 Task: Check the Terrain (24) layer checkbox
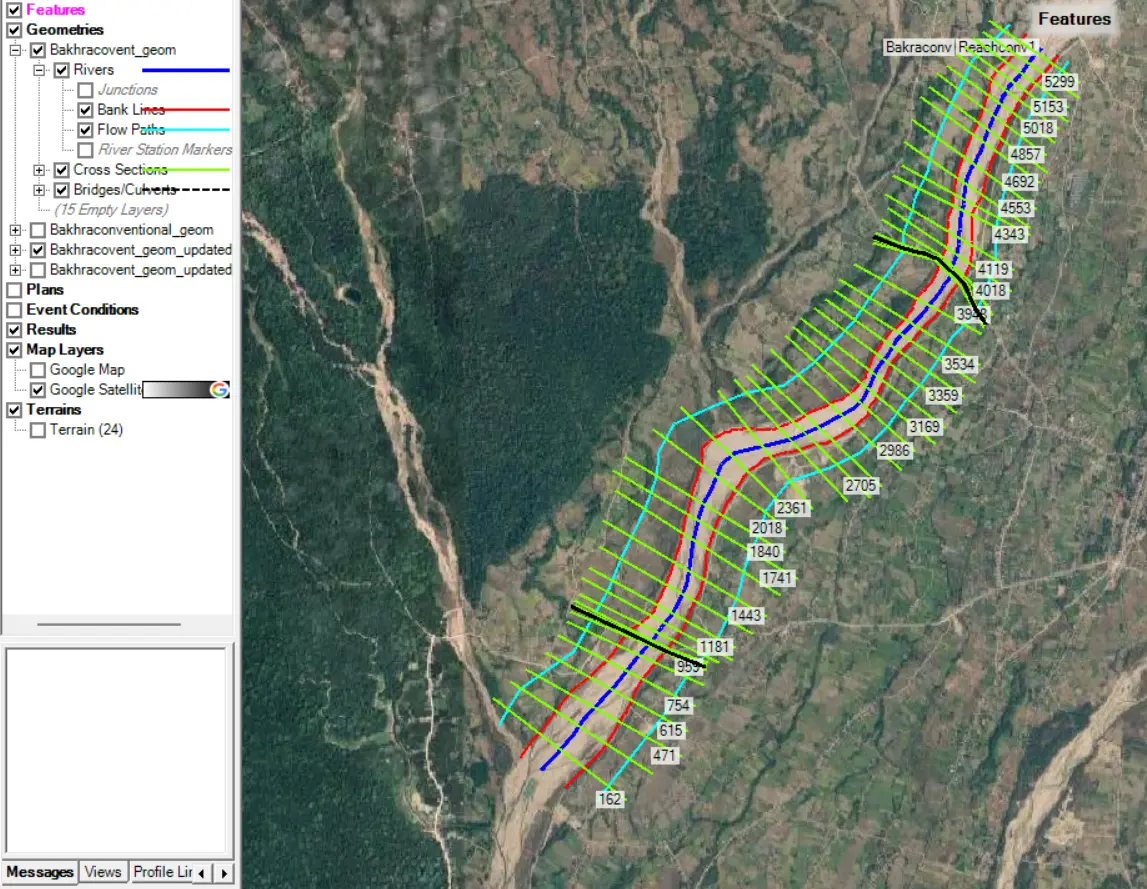pos(38,430)
